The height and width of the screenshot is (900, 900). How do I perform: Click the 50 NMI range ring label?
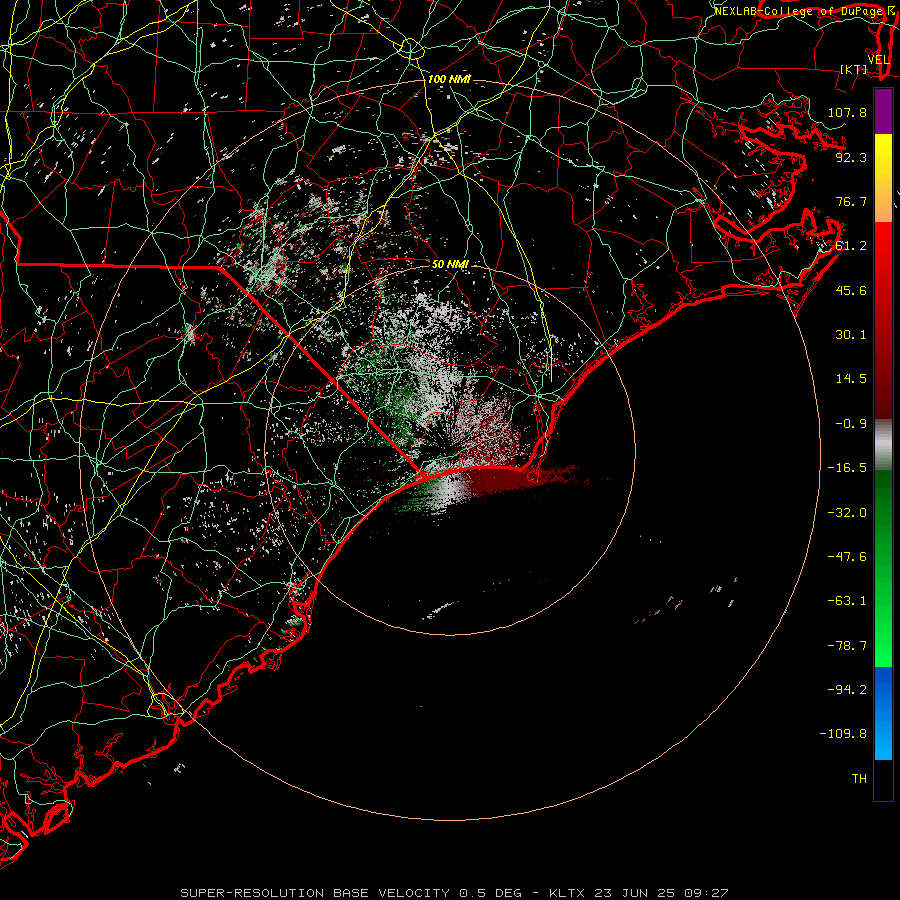[450, 264]
